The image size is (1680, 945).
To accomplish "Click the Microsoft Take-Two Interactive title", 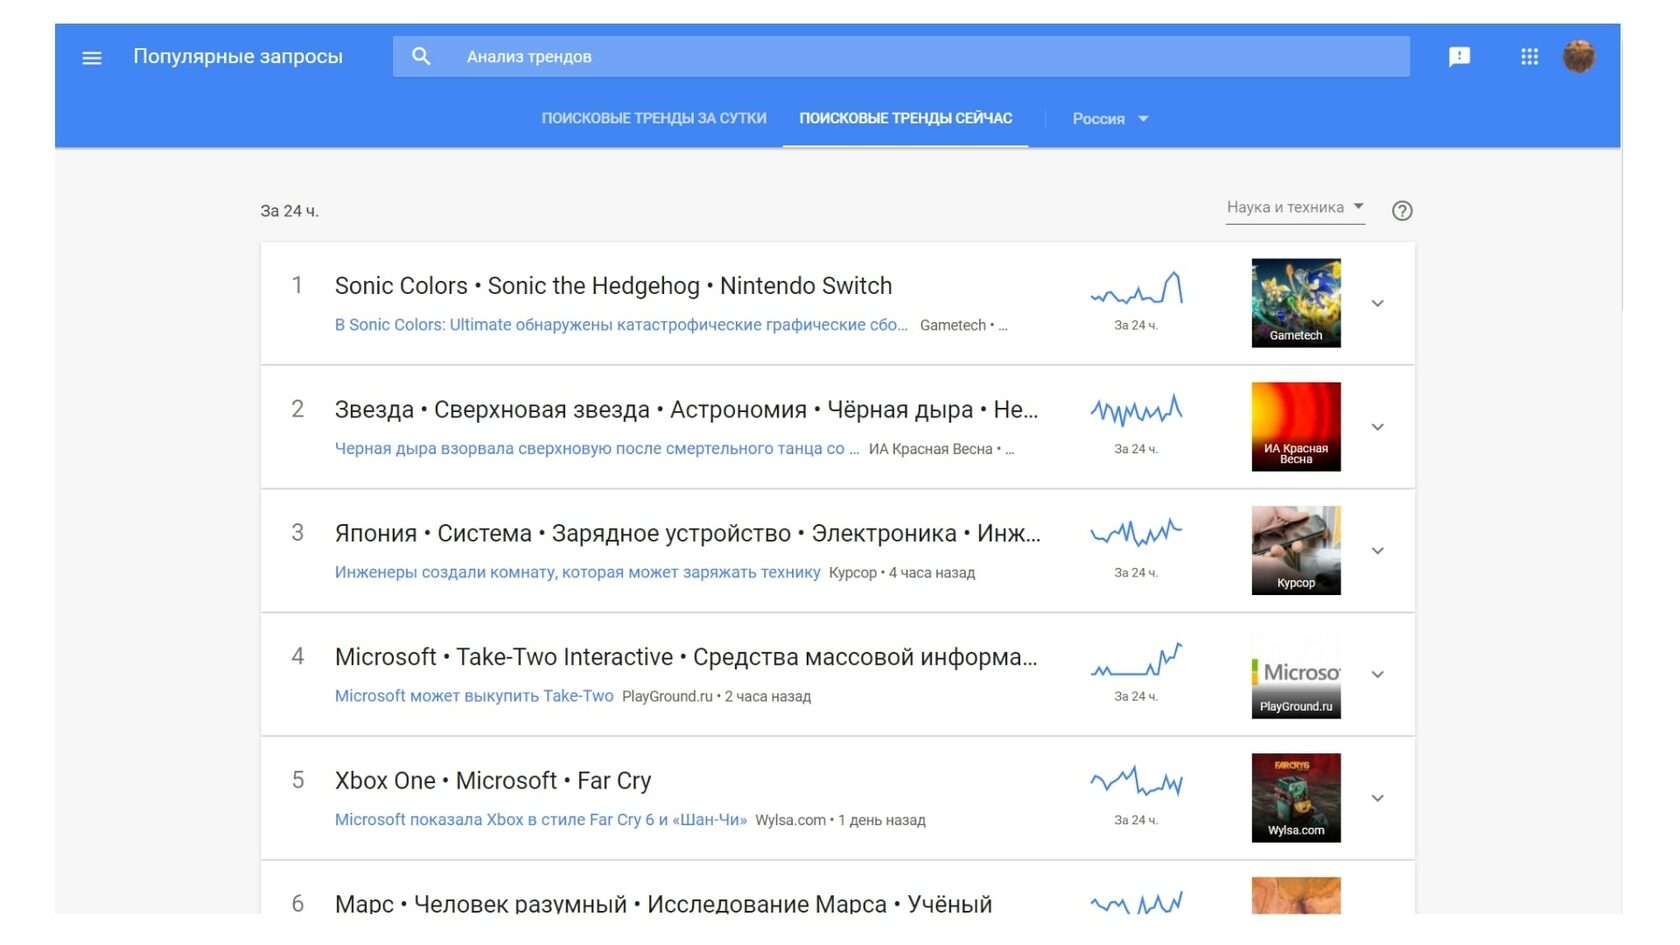I will click(686, 657).
